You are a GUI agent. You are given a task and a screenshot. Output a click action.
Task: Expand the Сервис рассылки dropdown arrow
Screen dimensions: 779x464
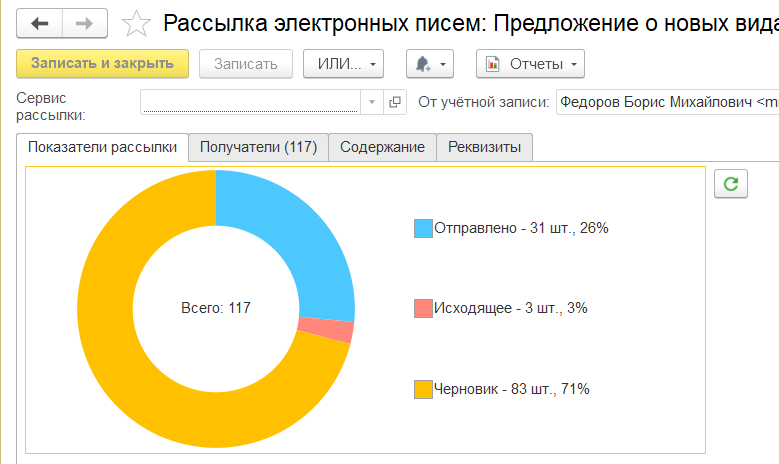tap(371, 102)
